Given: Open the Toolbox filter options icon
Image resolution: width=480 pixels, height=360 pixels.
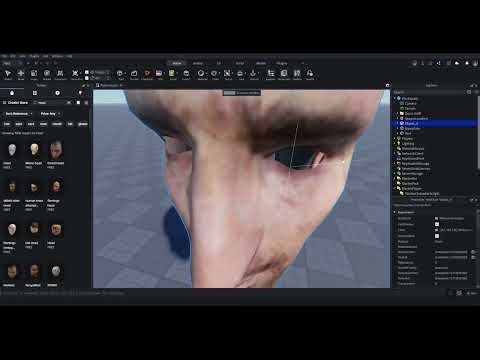Looking at the screenshot, I should click(86, 103).
